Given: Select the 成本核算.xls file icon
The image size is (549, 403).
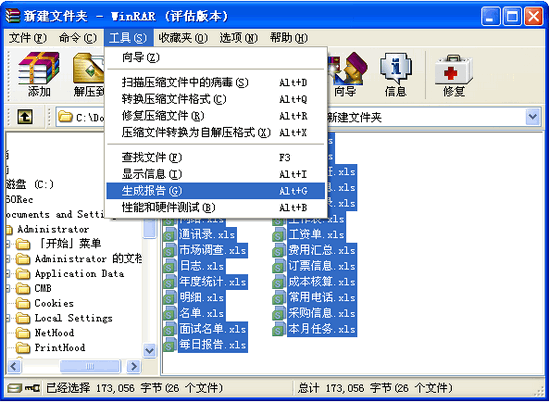Looking at the screenshot, I should coord(279,282).
